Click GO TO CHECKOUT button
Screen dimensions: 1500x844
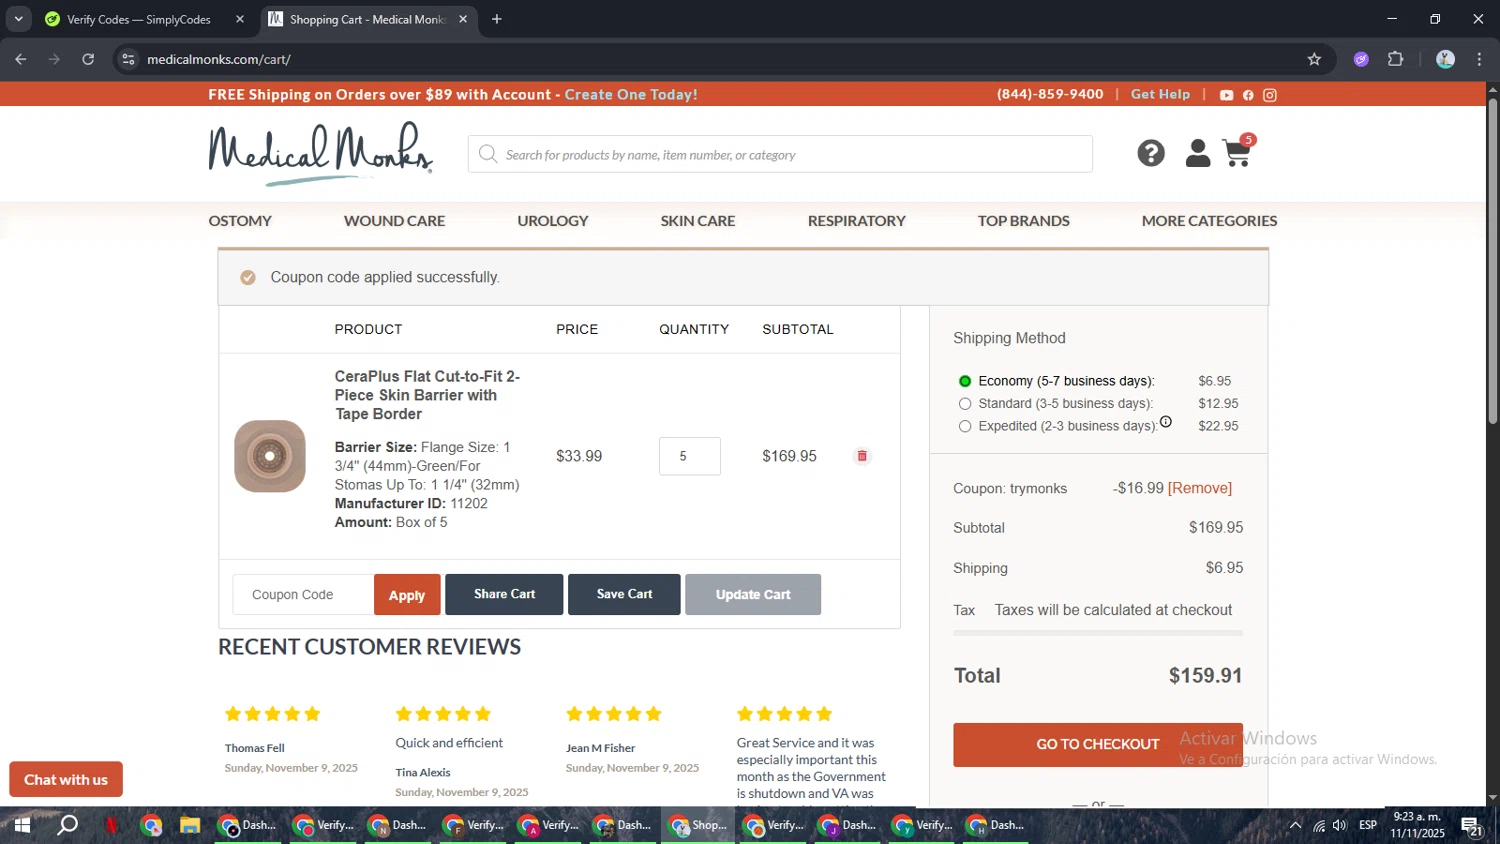(1098, 745)
